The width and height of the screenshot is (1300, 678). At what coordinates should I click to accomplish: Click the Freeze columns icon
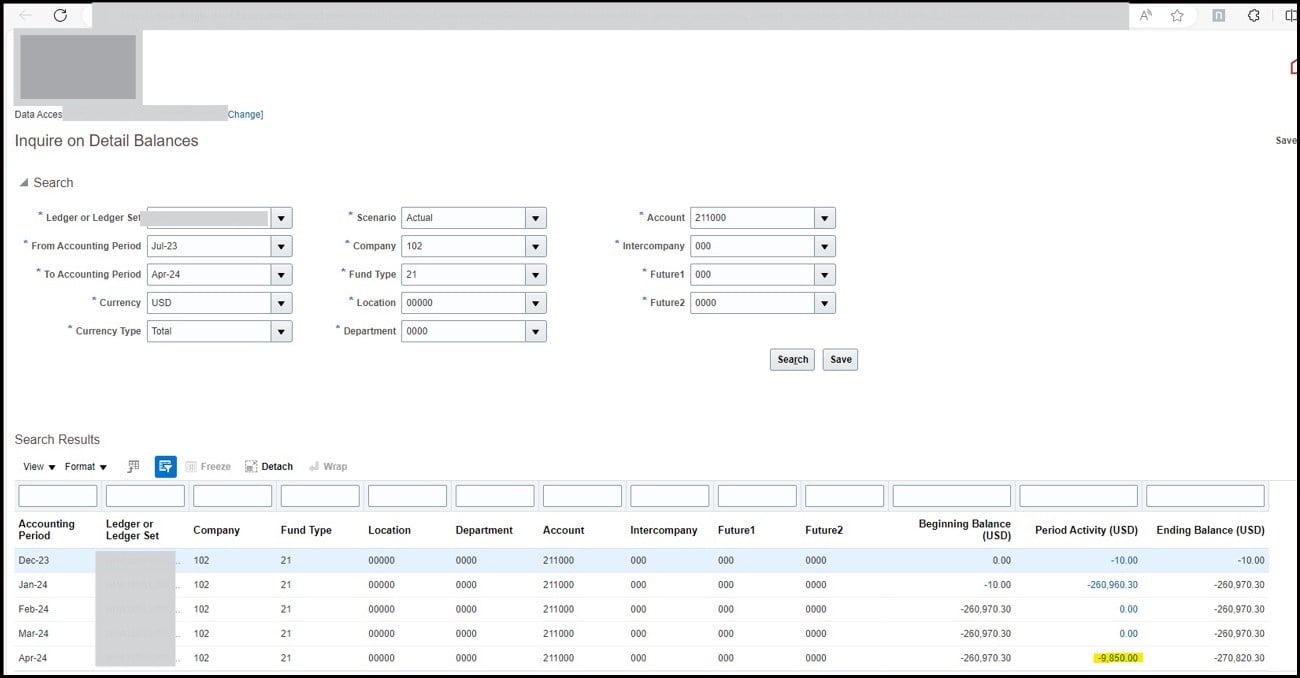coord(189,466)
